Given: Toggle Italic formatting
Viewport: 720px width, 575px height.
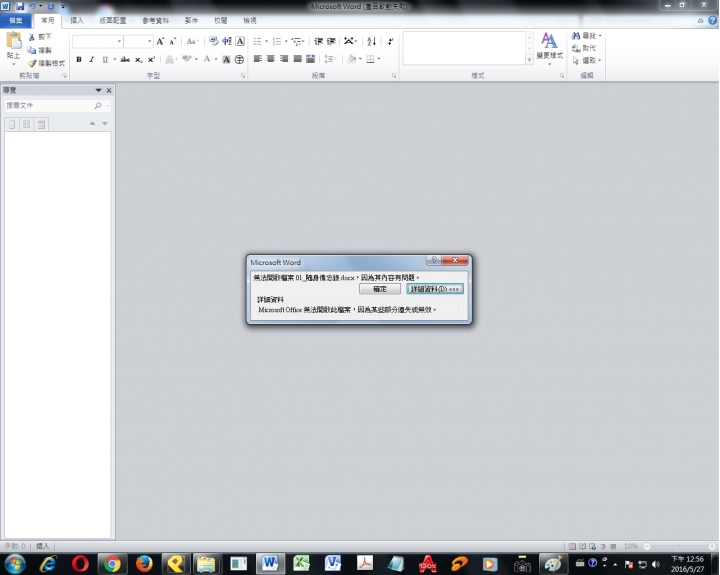Looking at the screenshot, I should (92, 59).
